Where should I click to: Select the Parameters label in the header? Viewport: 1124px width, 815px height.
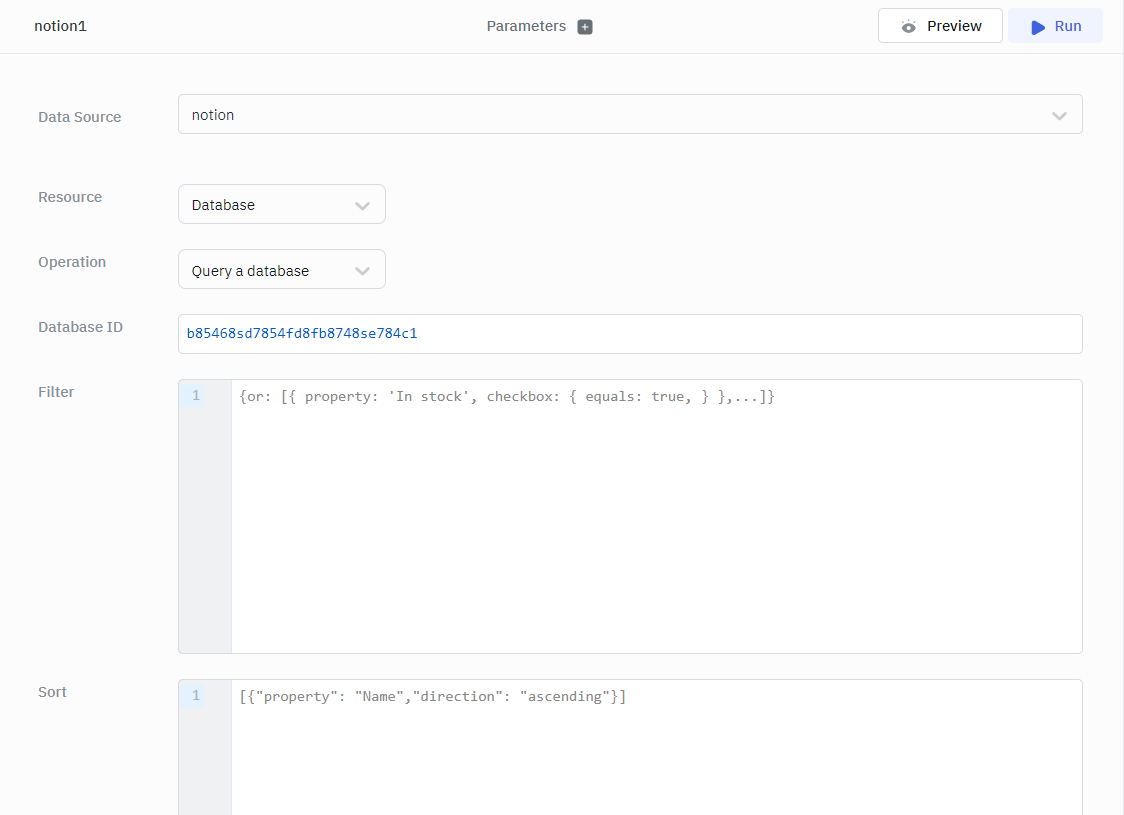(526, 26)
